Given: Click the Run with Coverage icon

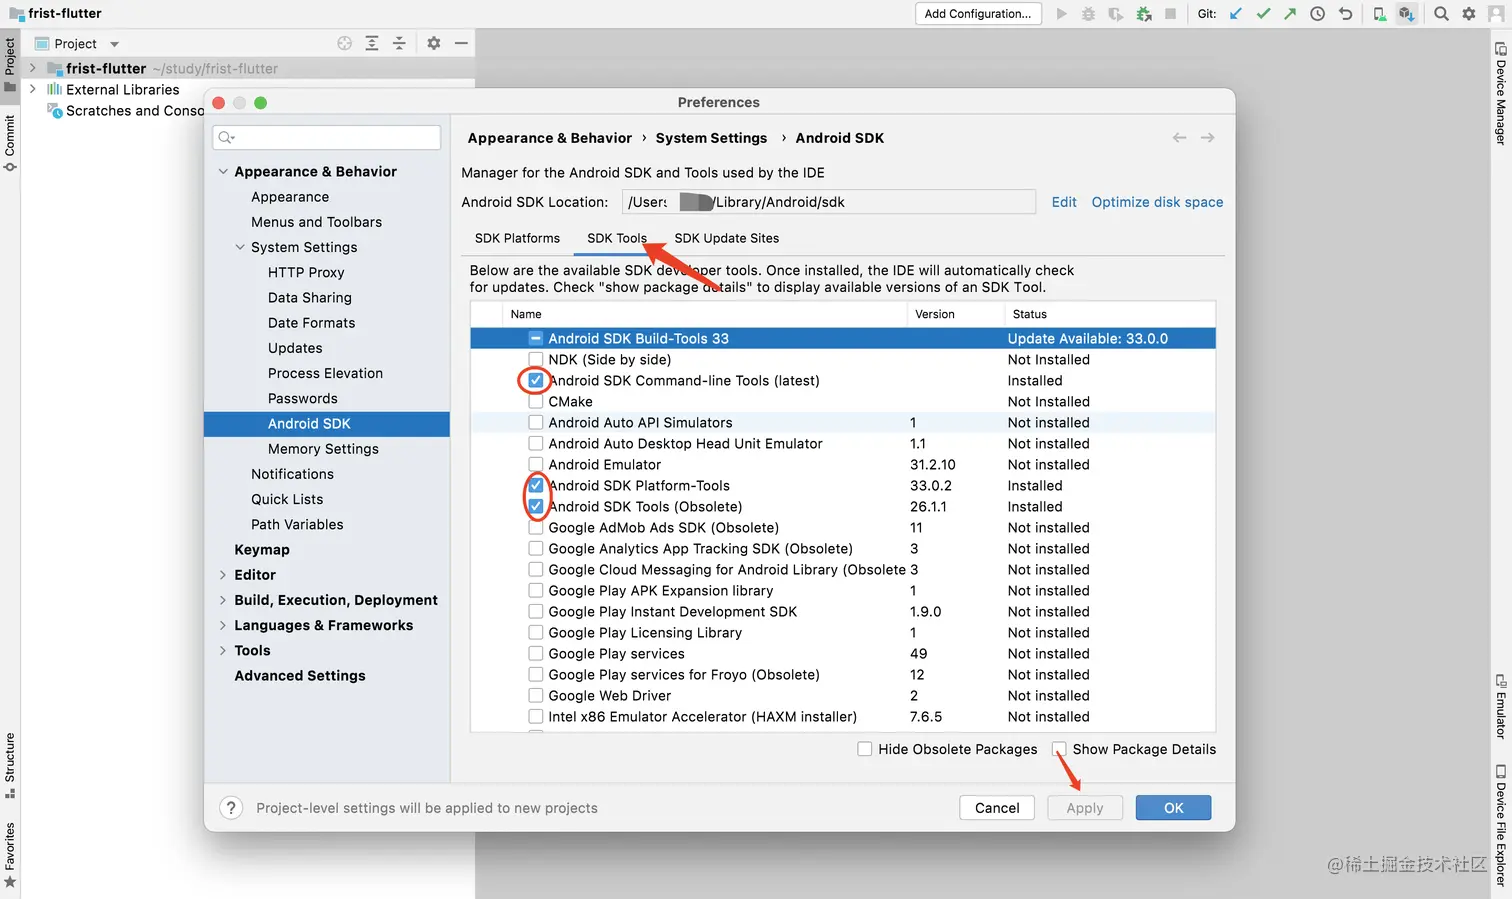Looking at the screenshot, I should 1115,14.
